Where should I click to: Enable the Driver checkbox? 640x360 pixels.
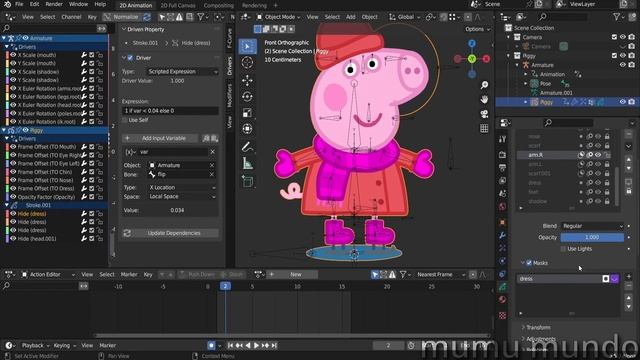pyautogui.click(x=130, y=58)
